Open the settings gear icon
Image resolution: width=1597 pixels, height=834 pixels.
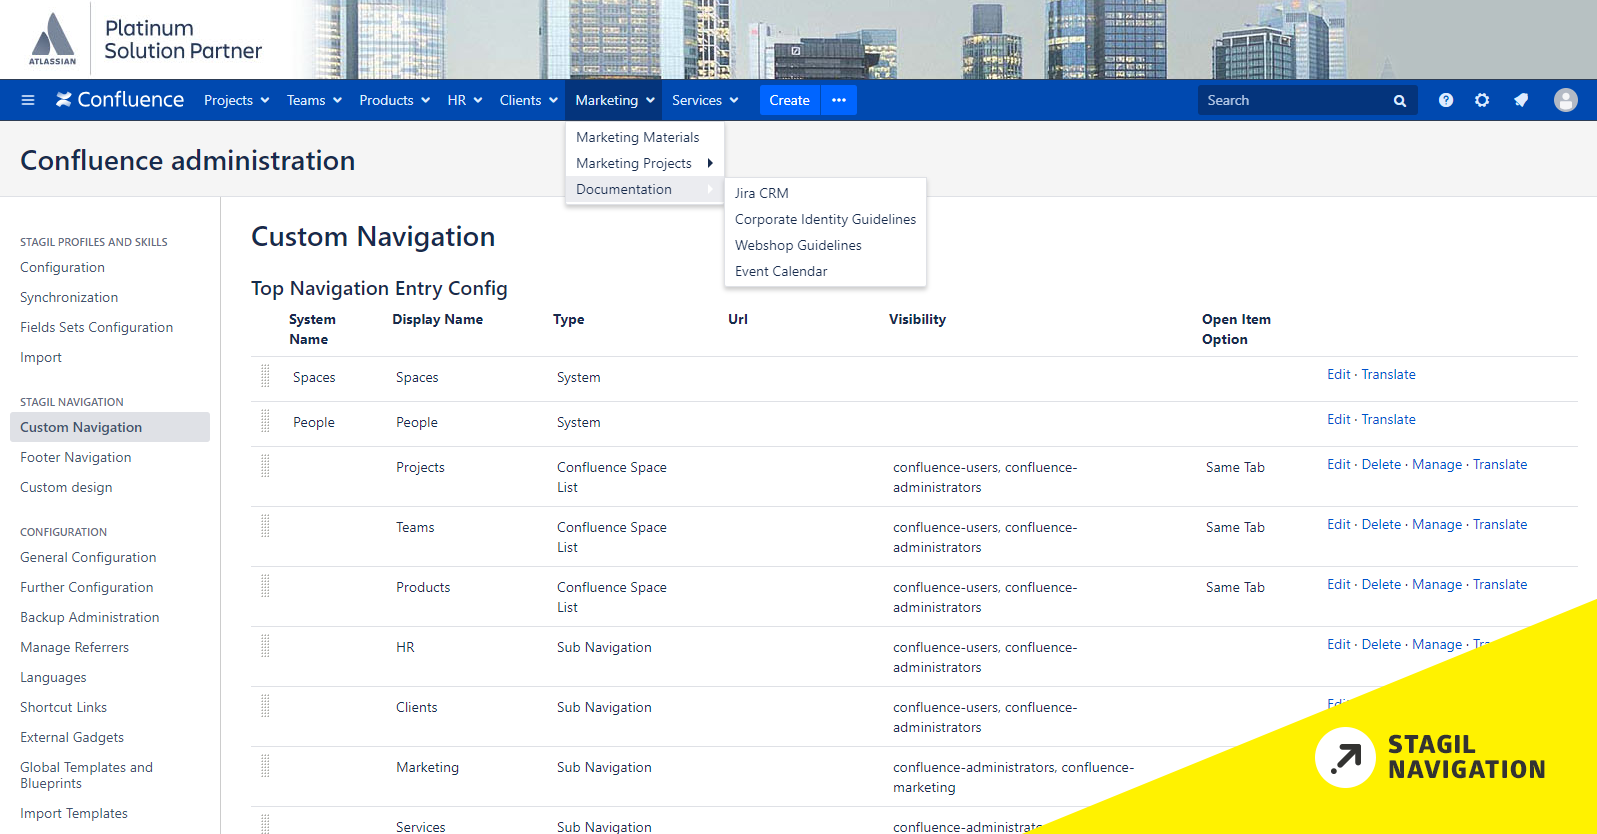click(1482, 100)
